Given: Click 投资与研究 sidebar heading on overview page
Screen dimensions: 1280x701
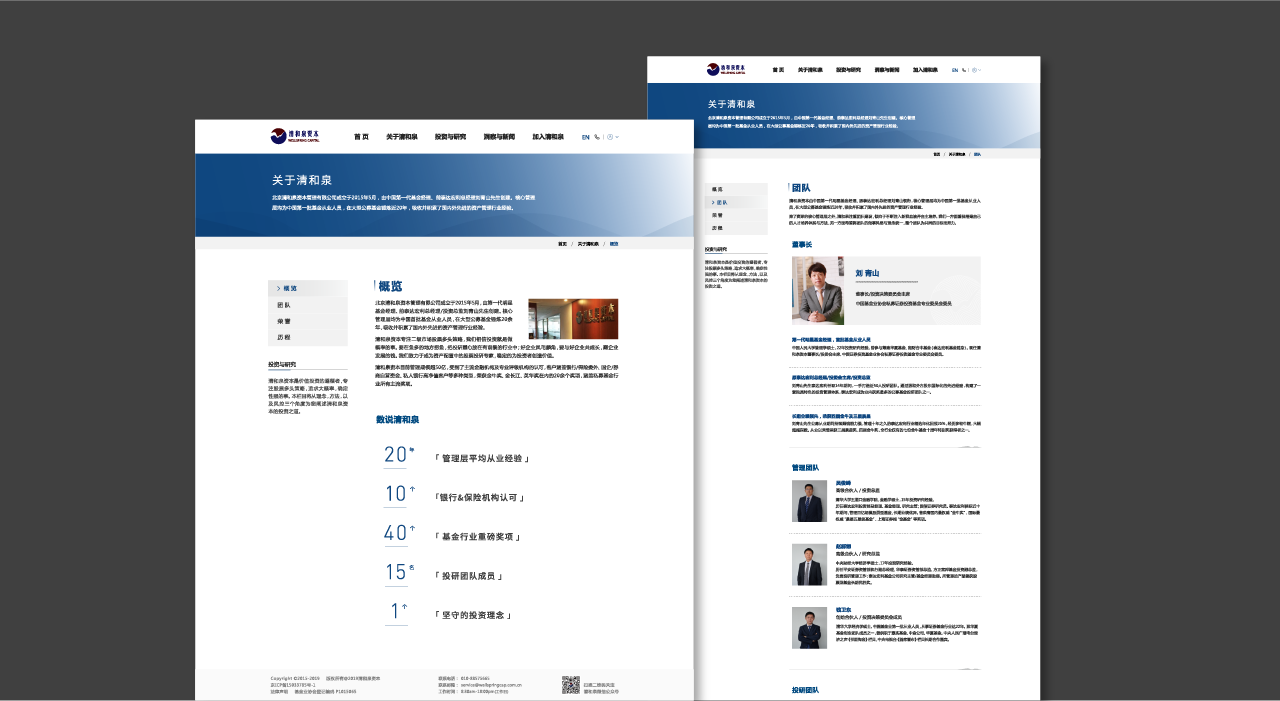Looking at the screenshot, I should [282, 365].
